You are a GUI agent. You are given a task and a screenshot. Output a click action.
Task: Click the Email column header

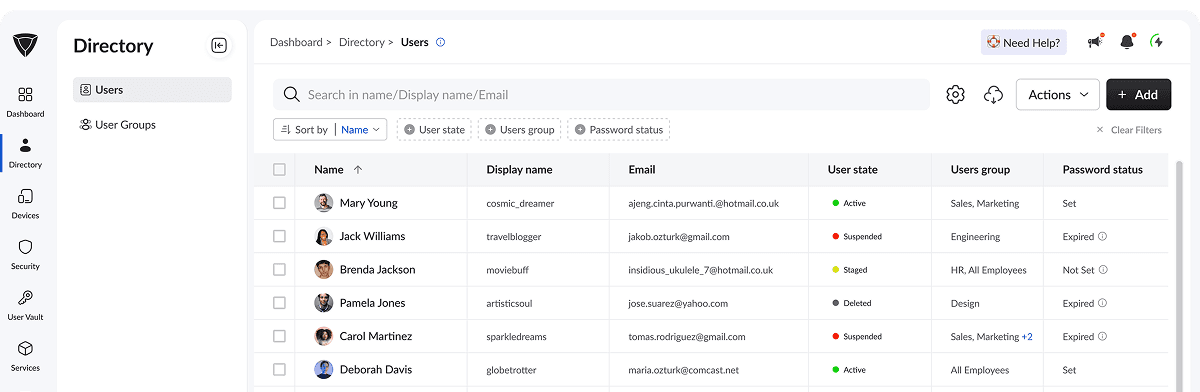click(x=642, y=170)
